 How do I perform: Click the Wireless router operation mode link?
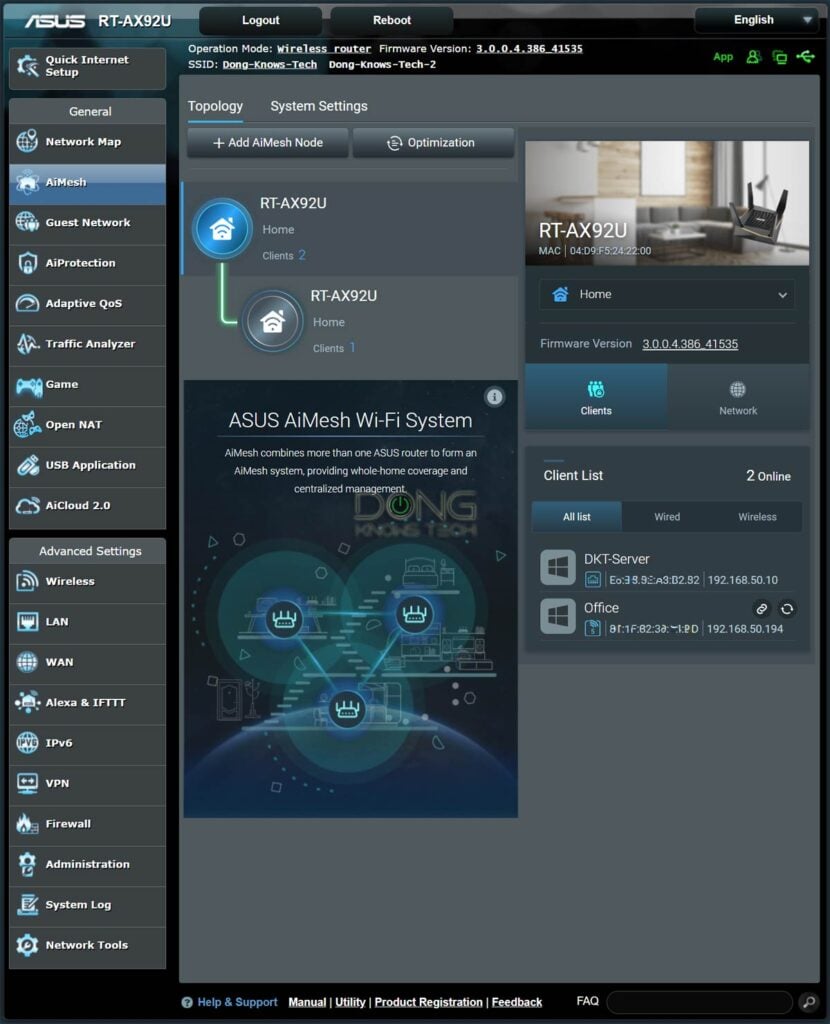[x=324, y=48]
